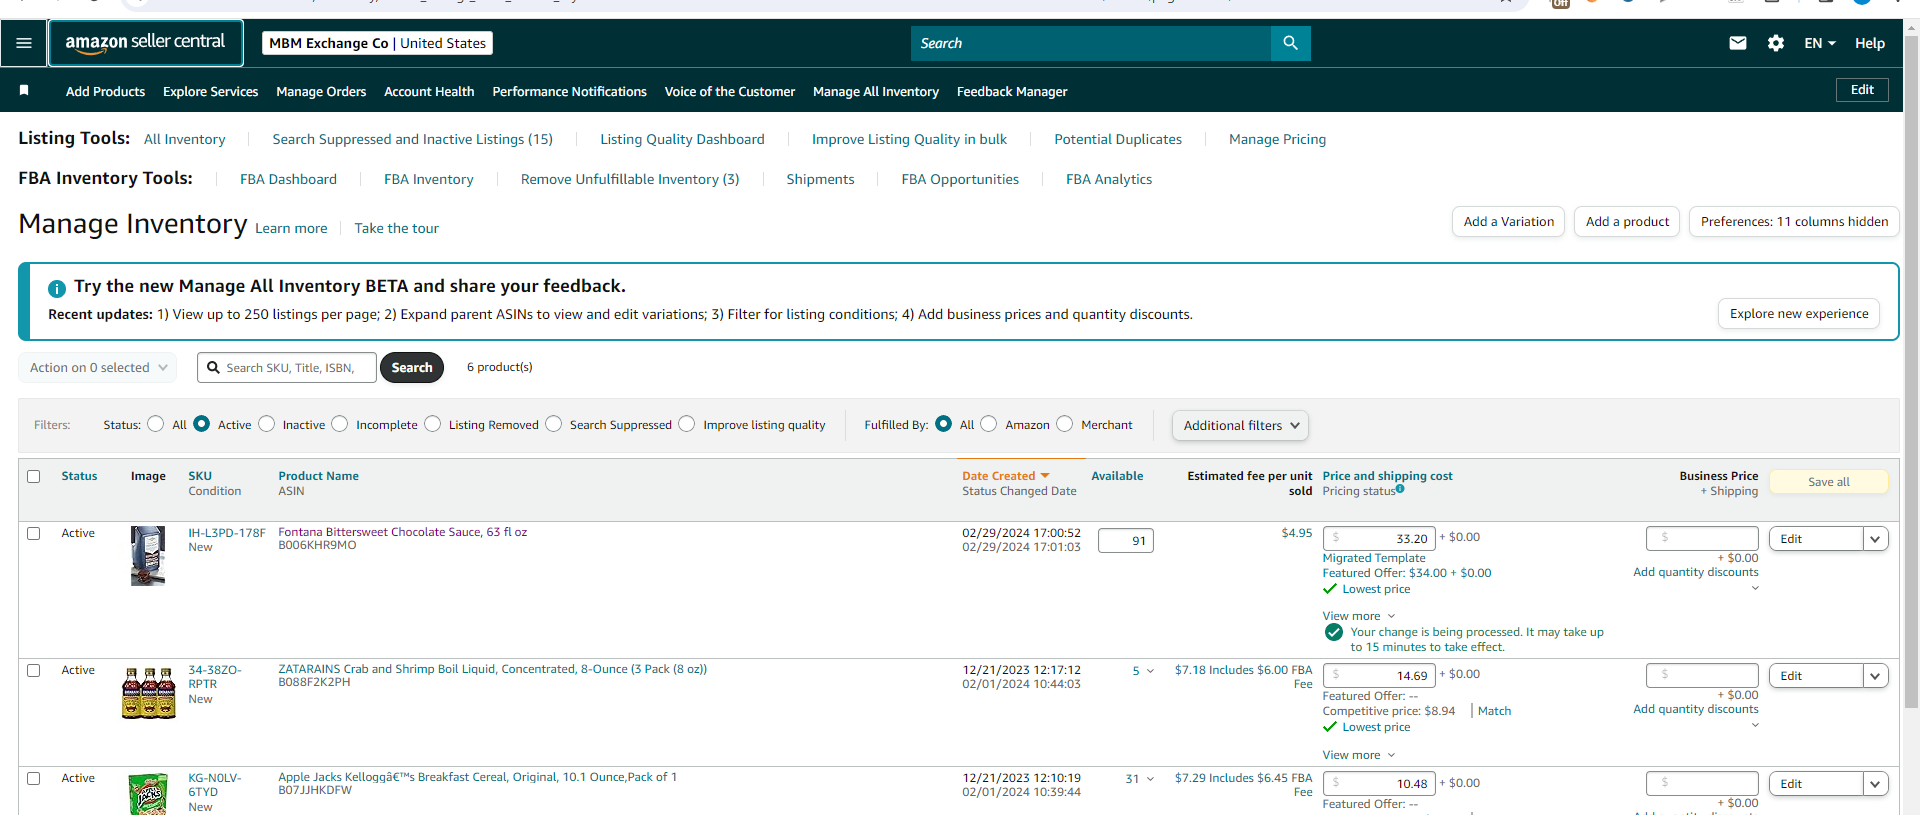This screenshot has width=1920, height=815.
Task: Click the top Seller Central search field
Action: pos(1091,43)
